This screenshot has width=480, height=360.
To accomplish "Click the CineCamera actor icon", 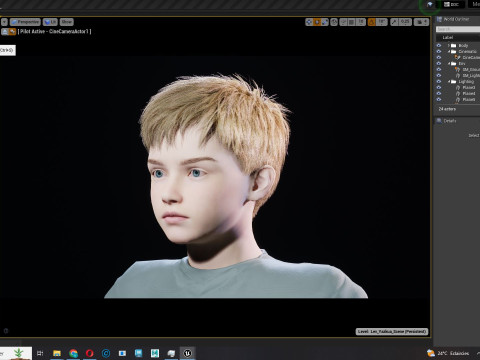I will 458,57.
